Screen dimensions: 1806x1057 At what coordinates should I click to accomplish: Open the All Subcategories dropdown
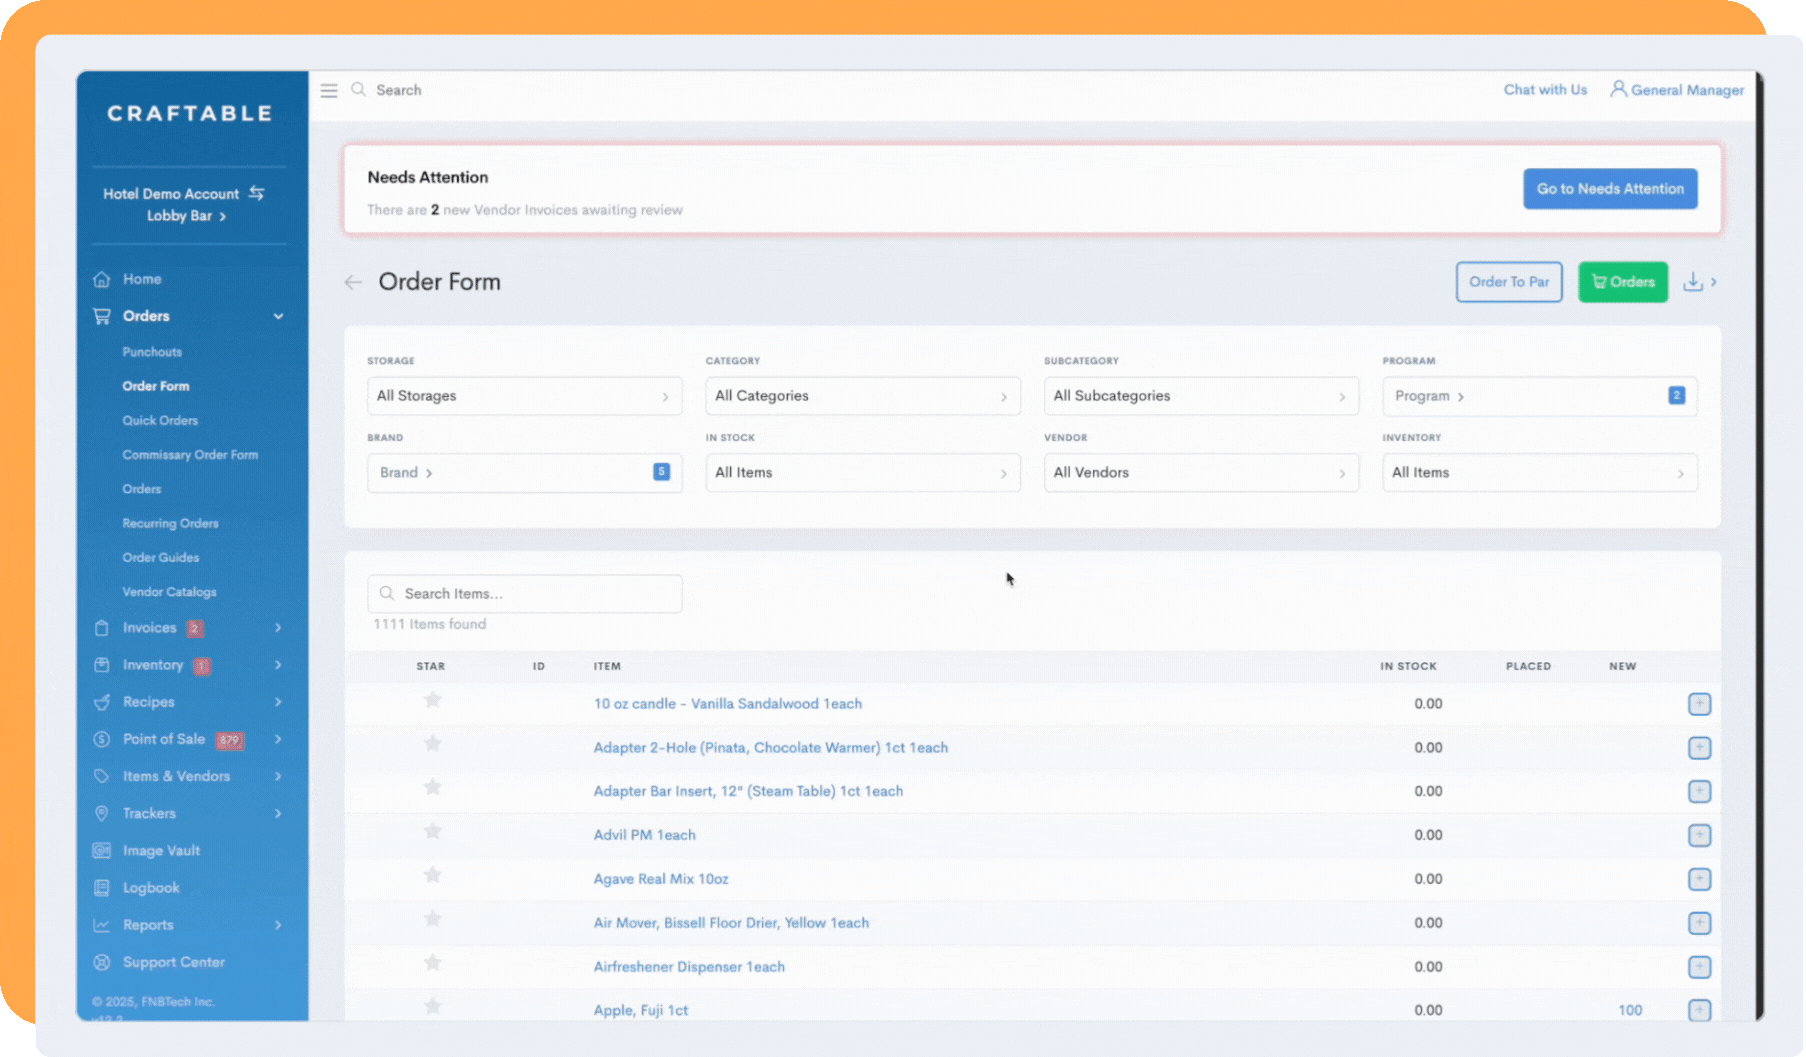[x=1201, y=396]
